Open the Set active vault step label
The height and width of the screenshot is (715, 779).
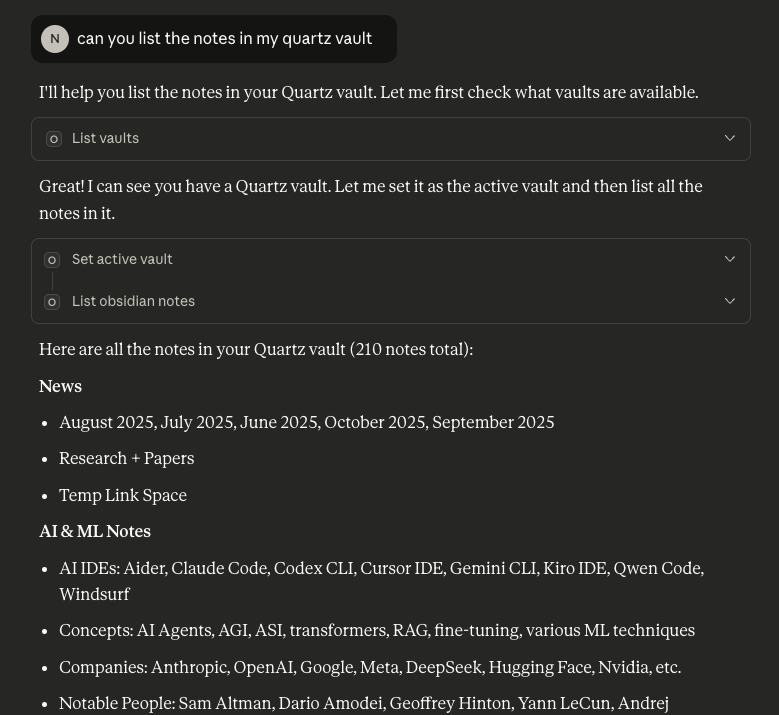122,259
